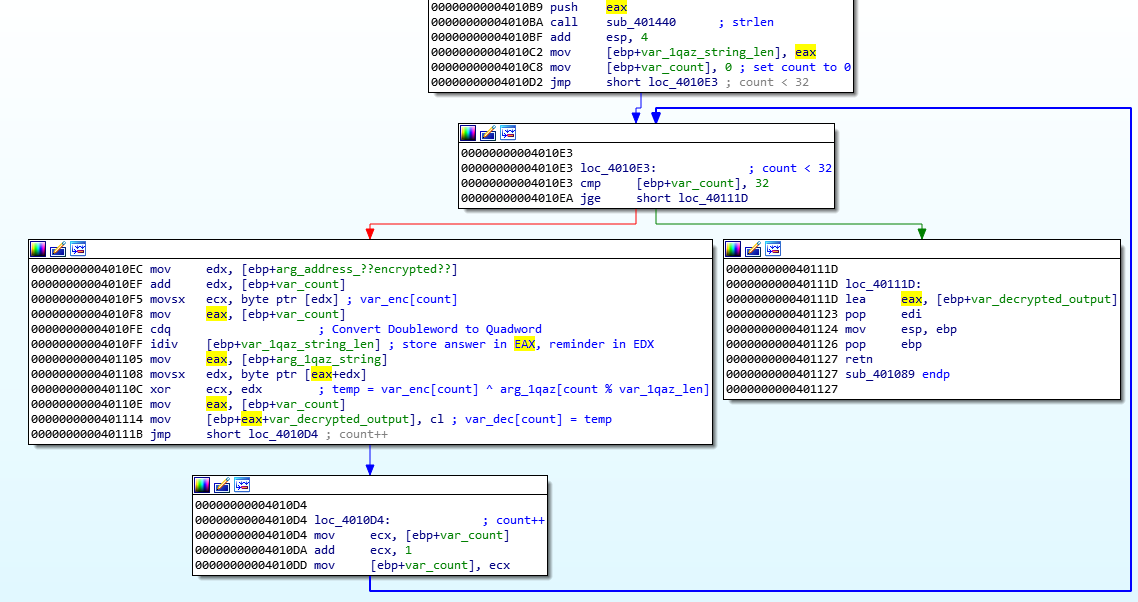
Task: Click the pencil icon on the 4010EC xor block
Action: pyautogui.click(x=58, y=249)
